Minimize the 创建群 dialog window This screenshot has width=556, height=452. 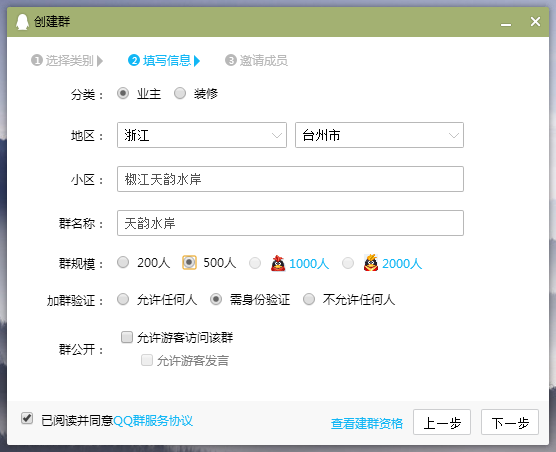tap(506, 23)
